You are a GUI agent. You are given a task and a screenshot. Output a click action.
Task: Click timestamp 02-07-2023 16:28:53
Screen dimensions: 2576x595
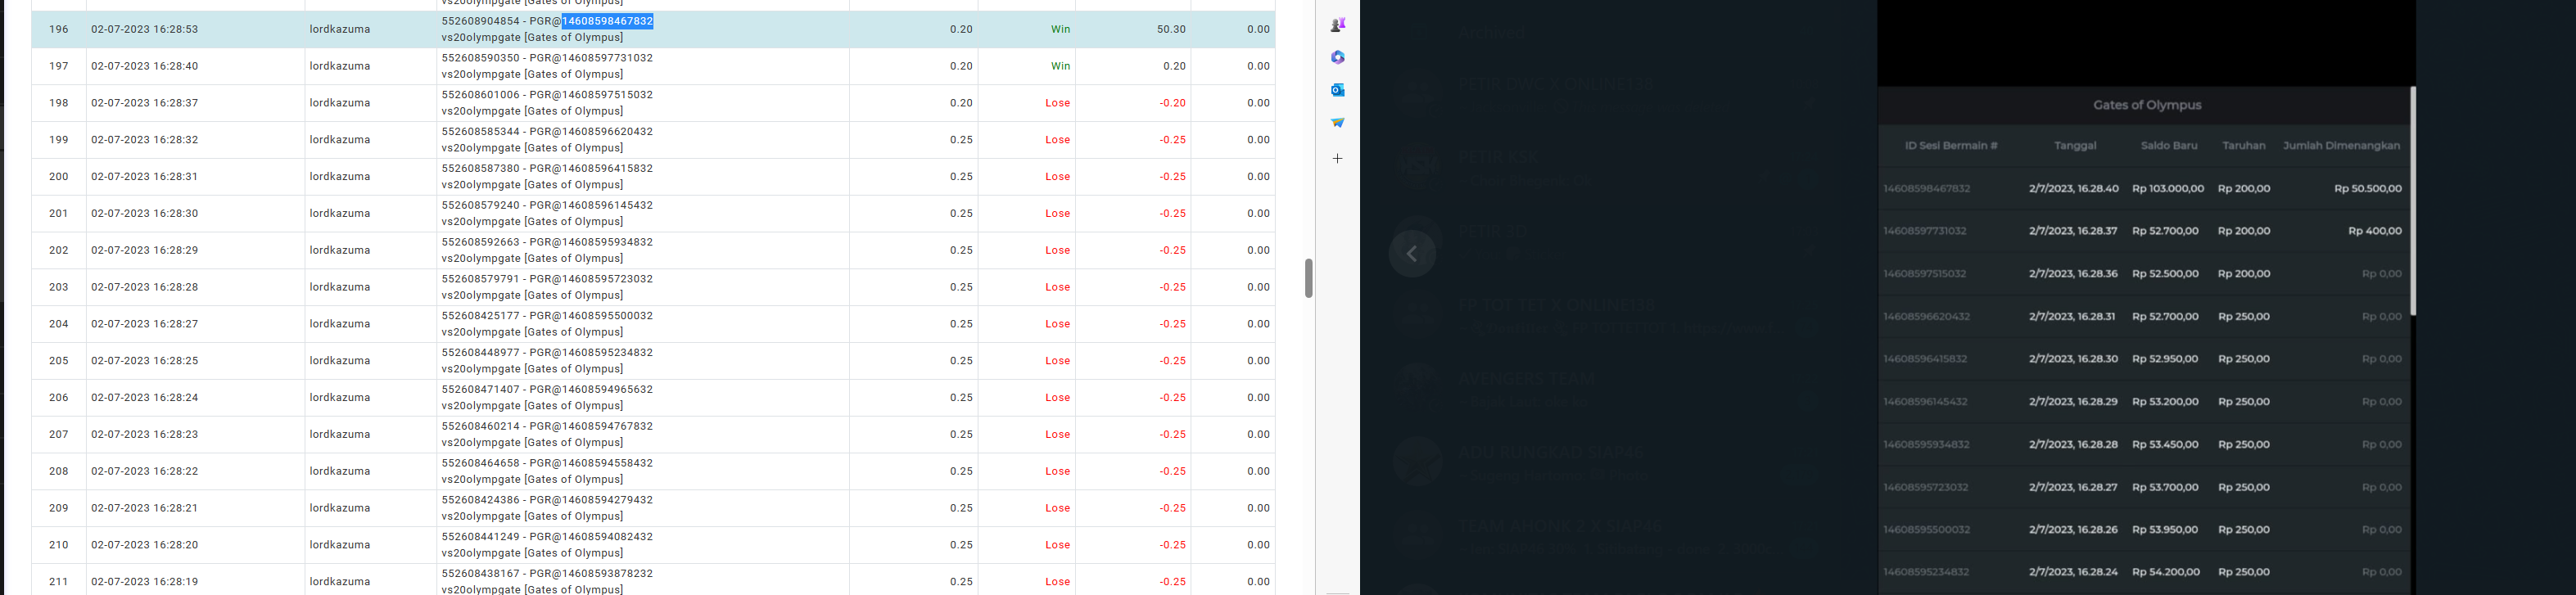coord(144,30)
